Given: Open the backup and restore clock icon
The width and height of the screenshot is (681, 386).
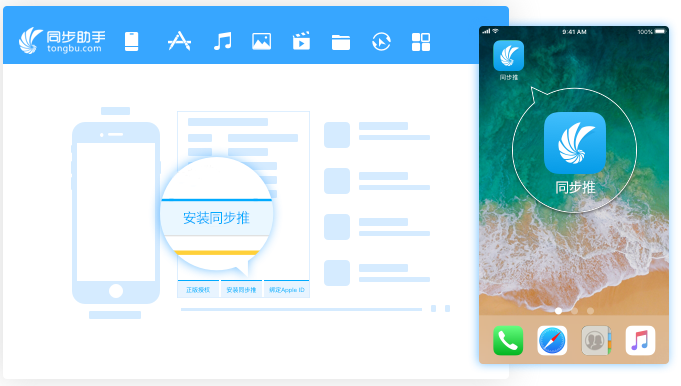Looking at the screenshot, I should [x=381, y=42].
